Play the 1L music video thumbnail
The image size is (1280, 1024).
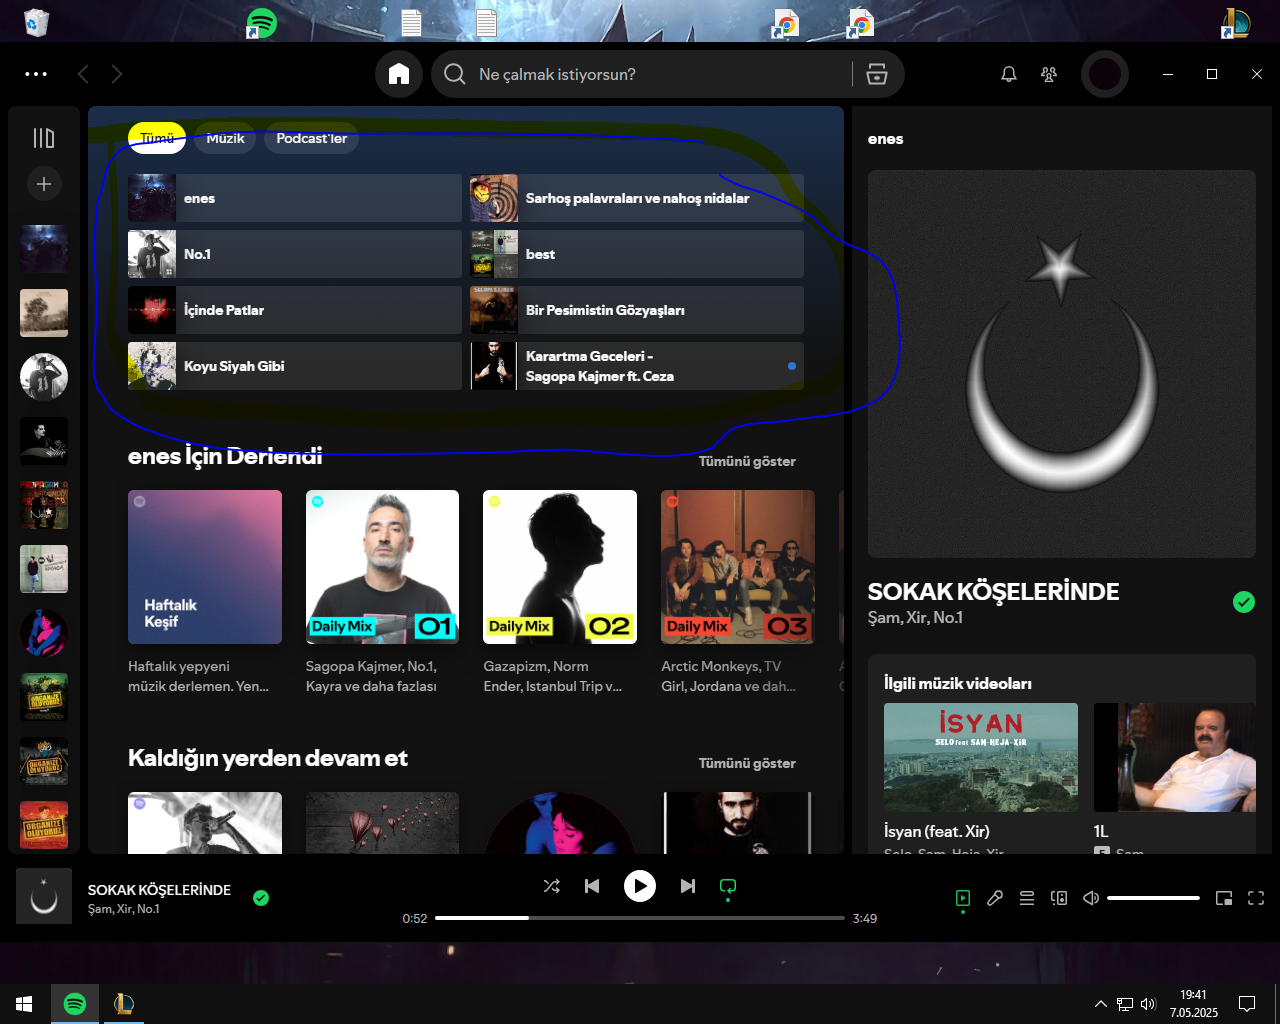tap(1175, 757)
